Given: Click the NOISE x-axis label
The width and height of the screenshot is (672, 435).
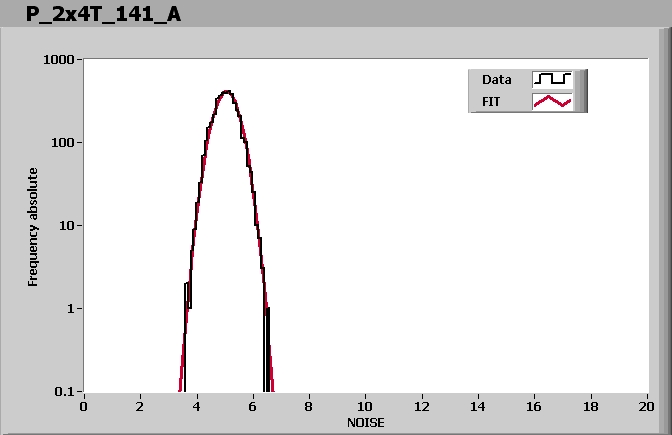Looking at the screenshot, I should [x=365, y=422].
